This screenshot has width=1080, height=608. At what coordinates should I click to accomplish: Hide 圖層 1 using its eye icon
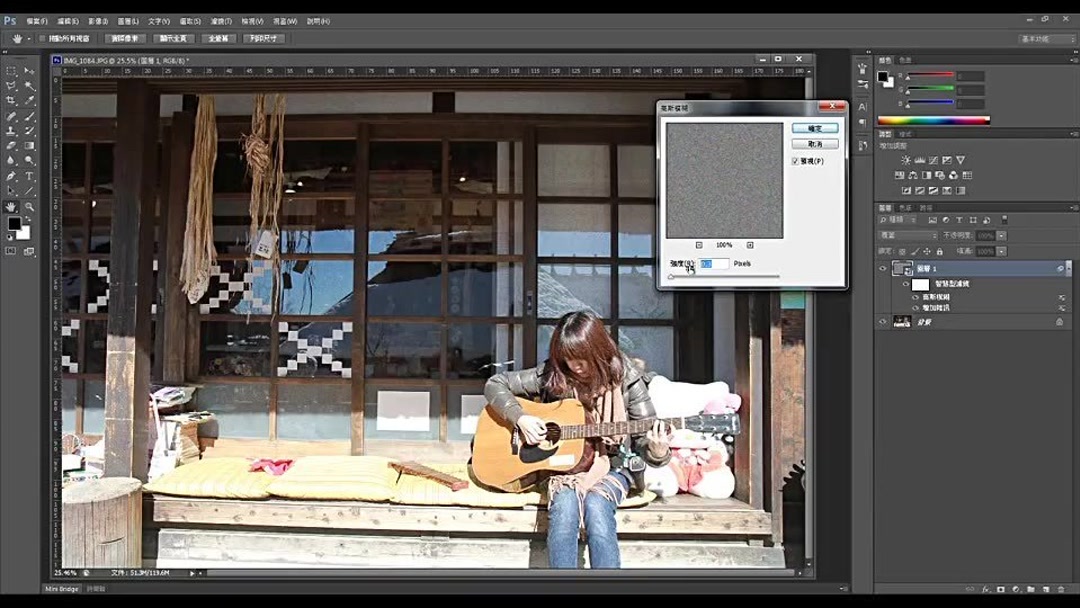(x=884, y=268)
